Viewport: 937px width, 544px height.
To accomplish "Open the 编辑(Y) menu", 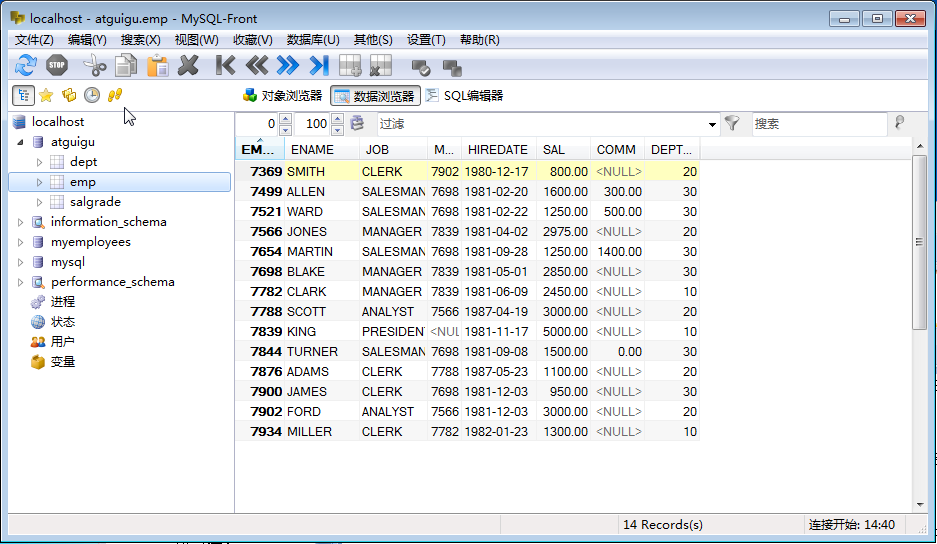I will [x=87, y=40].
